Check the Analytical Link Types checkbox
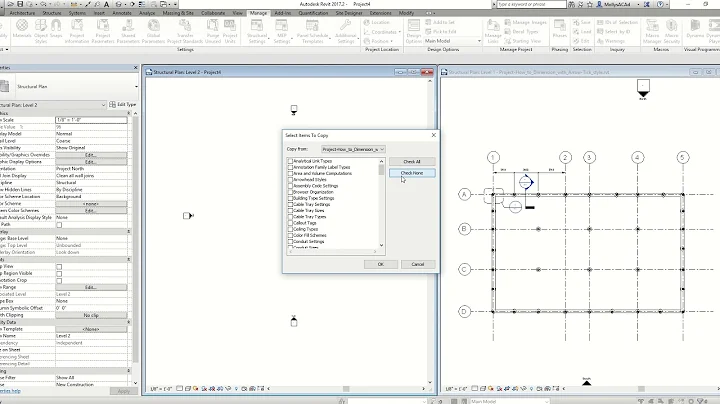Image resolution: width=720 pixels, height=404 pixels. point(290,161)
